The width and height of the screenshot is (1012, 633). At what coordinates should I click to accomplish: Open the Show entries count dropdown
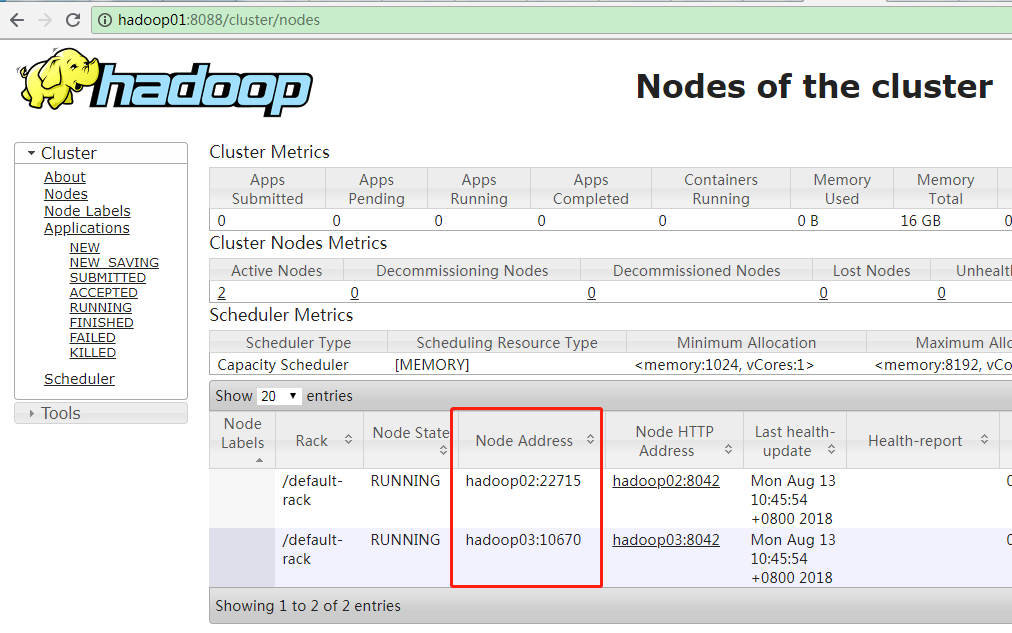point(279,396)
